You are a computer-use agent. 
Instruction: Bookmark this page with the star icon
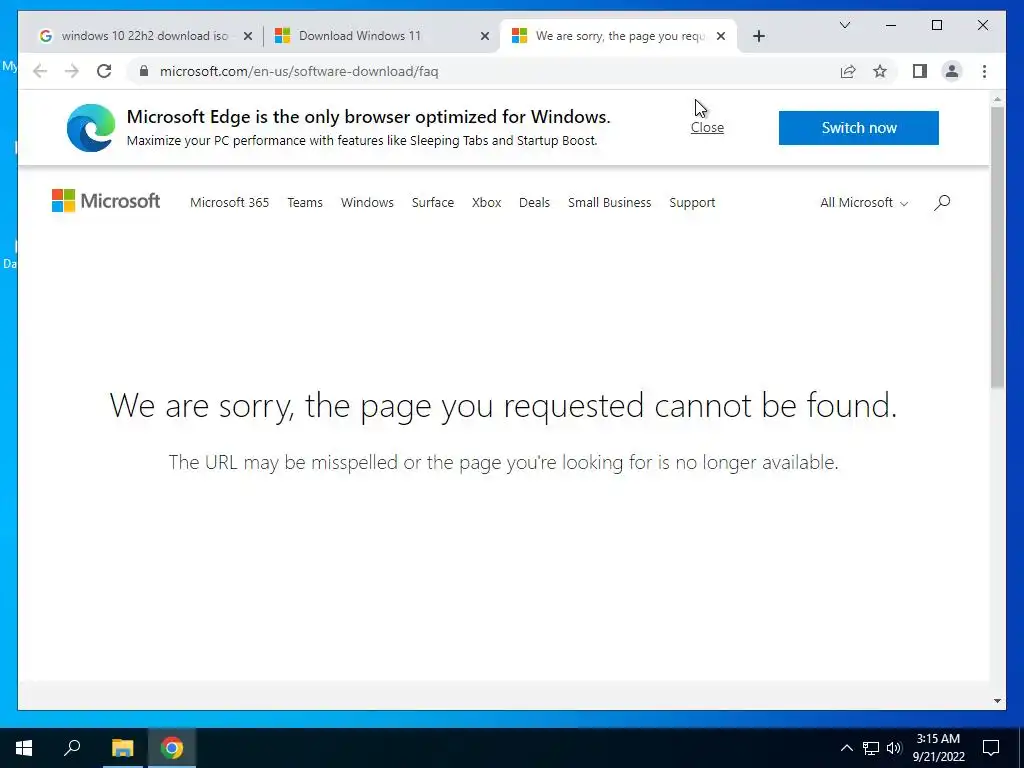tap(880, 71)
